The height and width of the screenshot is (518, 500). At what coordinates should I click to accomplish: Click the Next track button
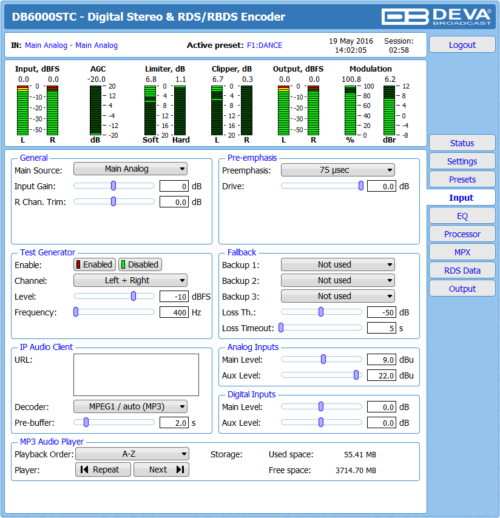point(161,469)
